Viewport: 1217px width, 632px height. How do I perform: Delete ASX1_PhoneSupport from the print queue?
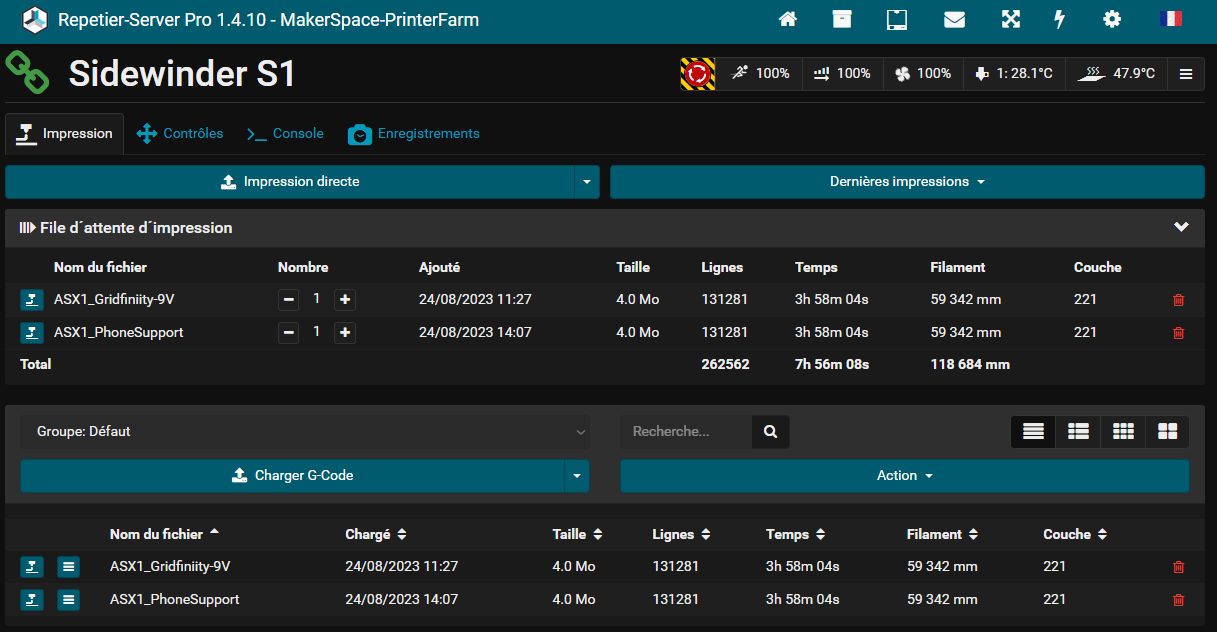pyautogui.click(x=1178, y=333)
